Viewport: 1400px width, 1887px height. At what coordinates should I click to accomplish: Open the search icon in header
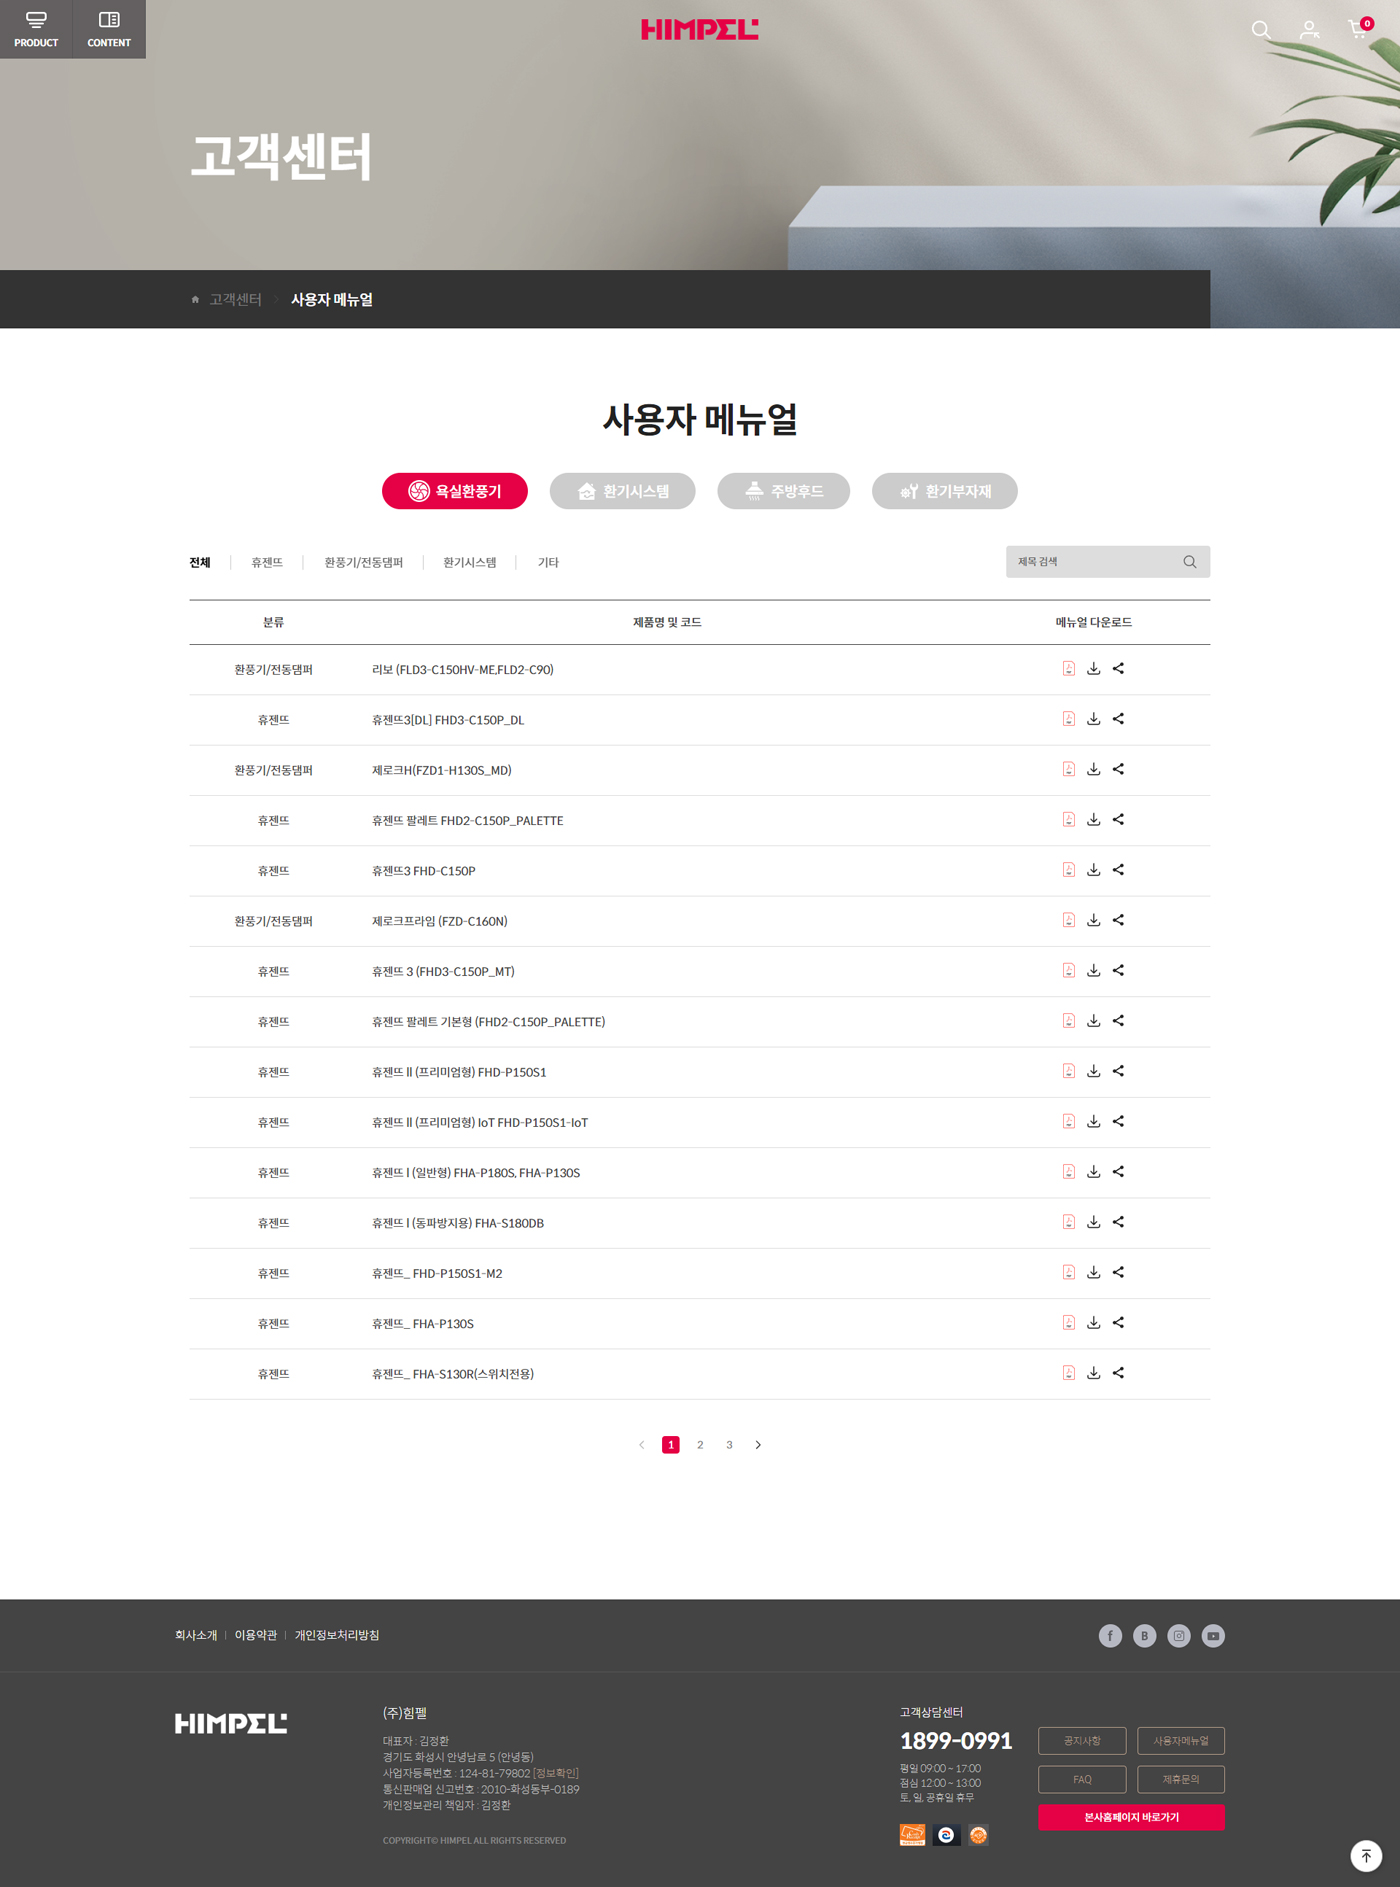(1261, 30)
